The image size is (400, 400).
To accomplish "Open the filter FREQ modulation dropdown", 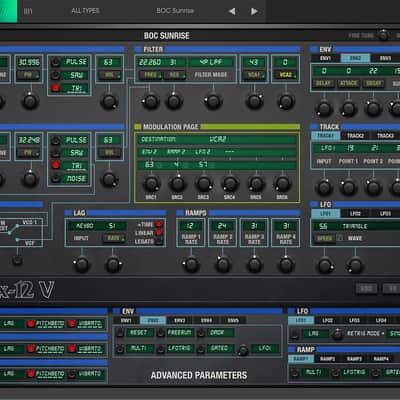I will (151, 75).
